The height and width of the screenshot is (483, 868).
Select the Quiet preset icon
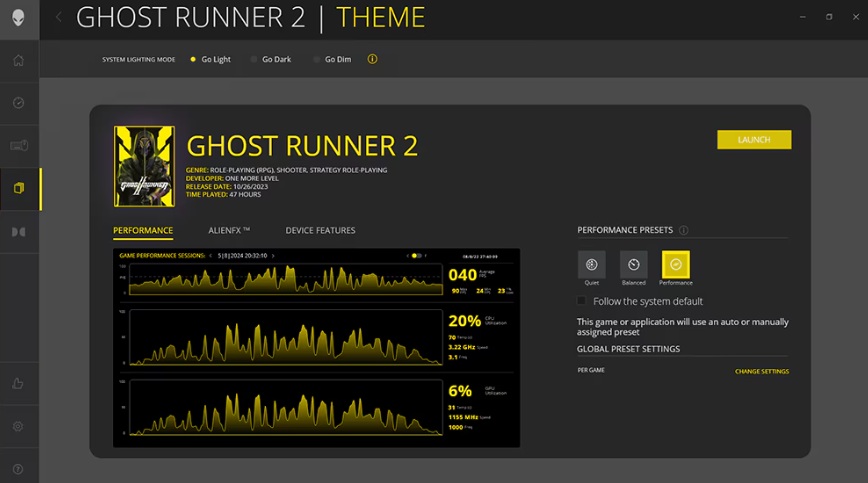592,264
